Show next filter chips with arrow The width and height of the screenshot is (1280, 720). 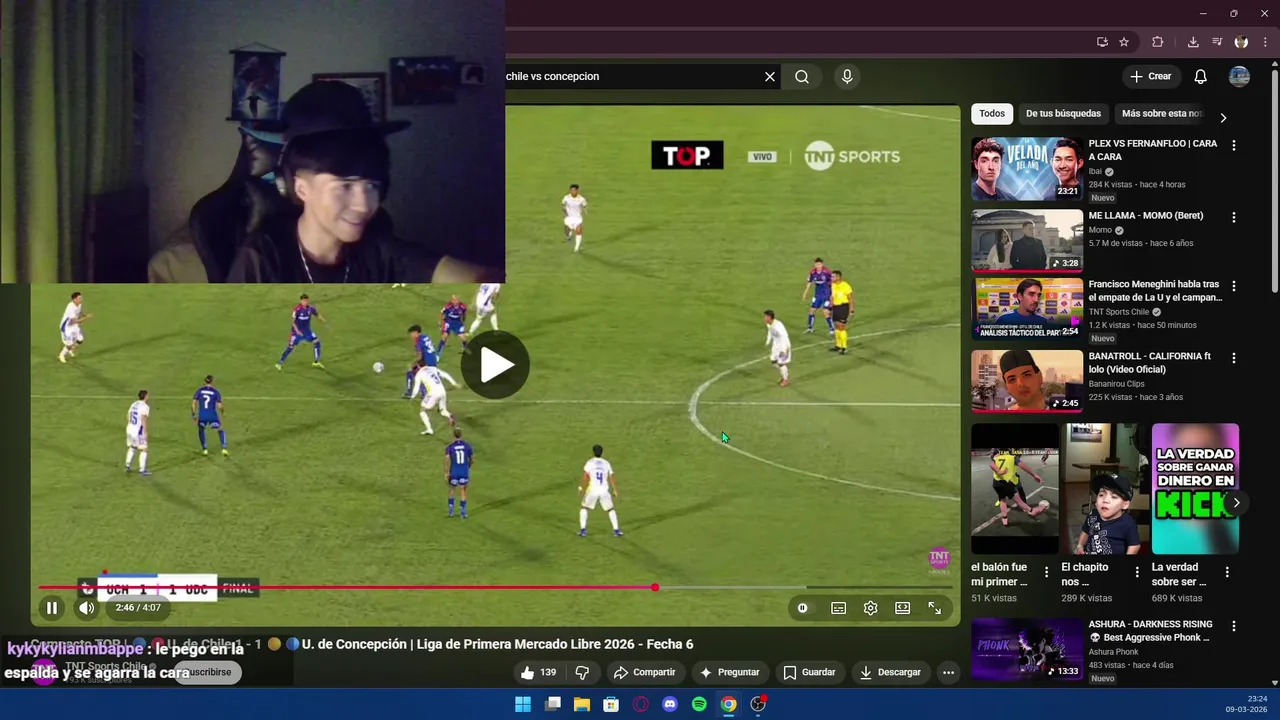click(x=1222, y=118)
